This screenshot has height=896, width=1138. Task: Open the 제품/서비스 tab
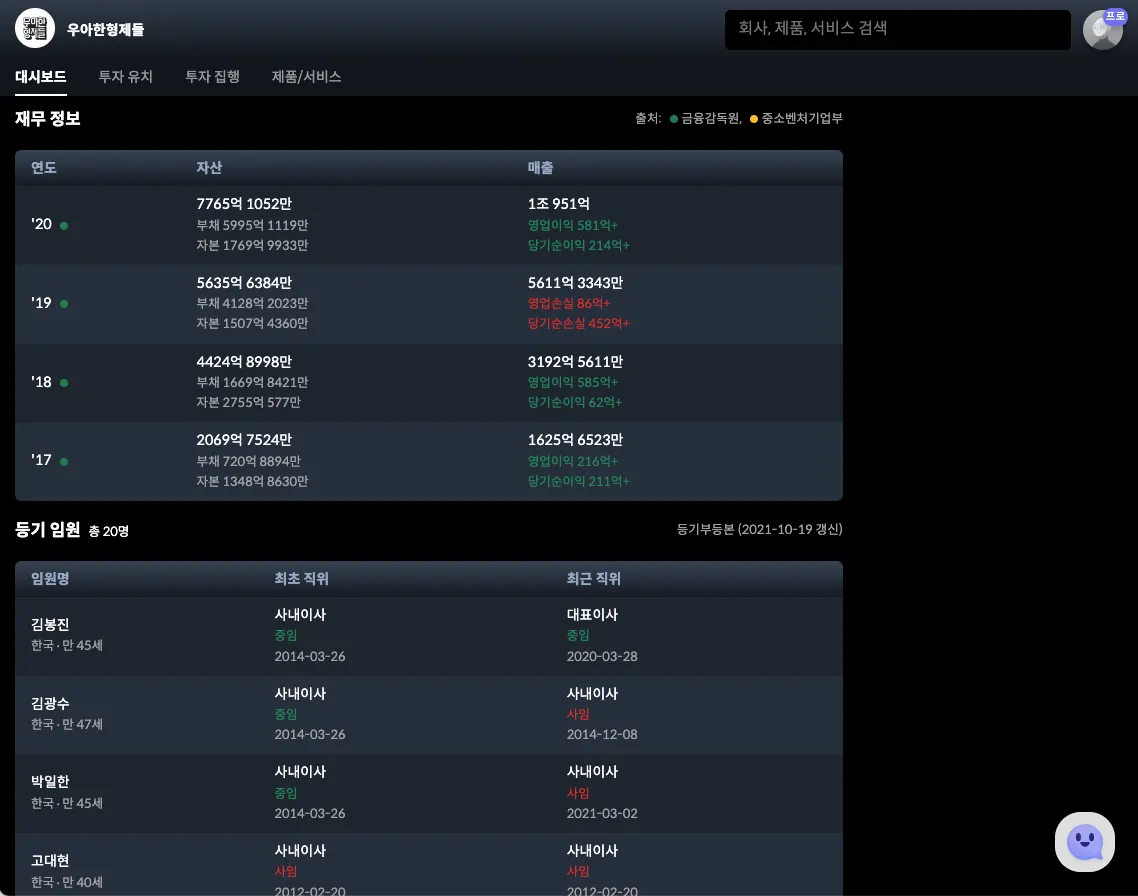306,76
